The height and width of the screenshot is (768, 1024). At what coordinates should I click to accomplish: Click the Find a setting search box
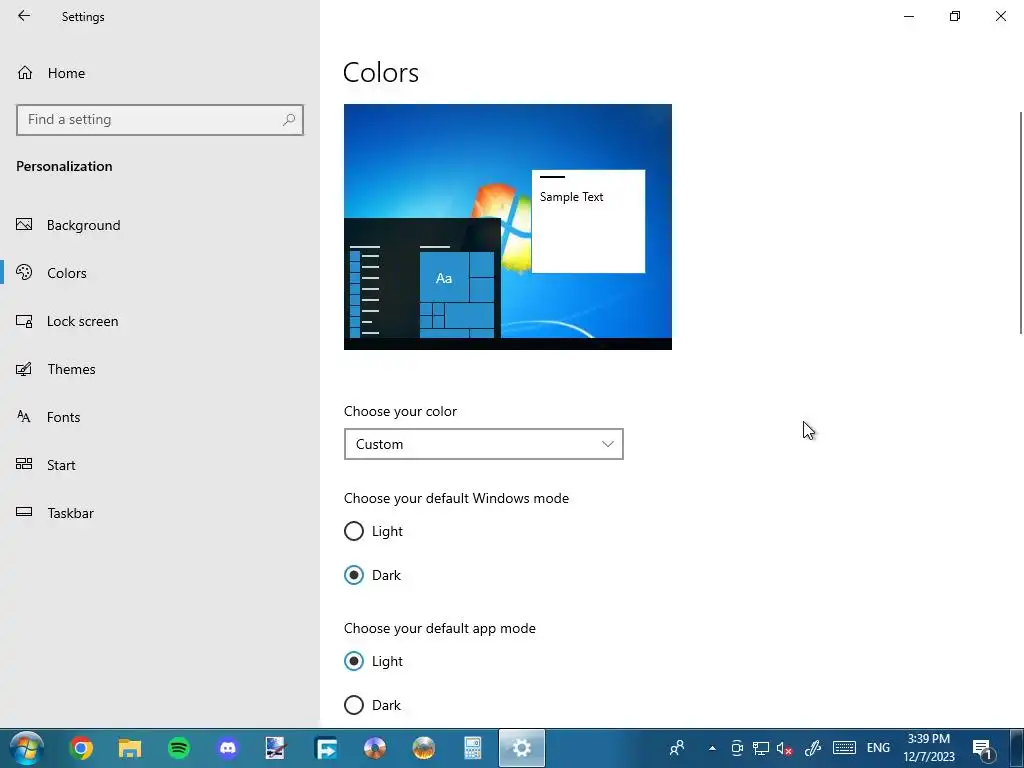pyautogui.click(x=160, y=120)
